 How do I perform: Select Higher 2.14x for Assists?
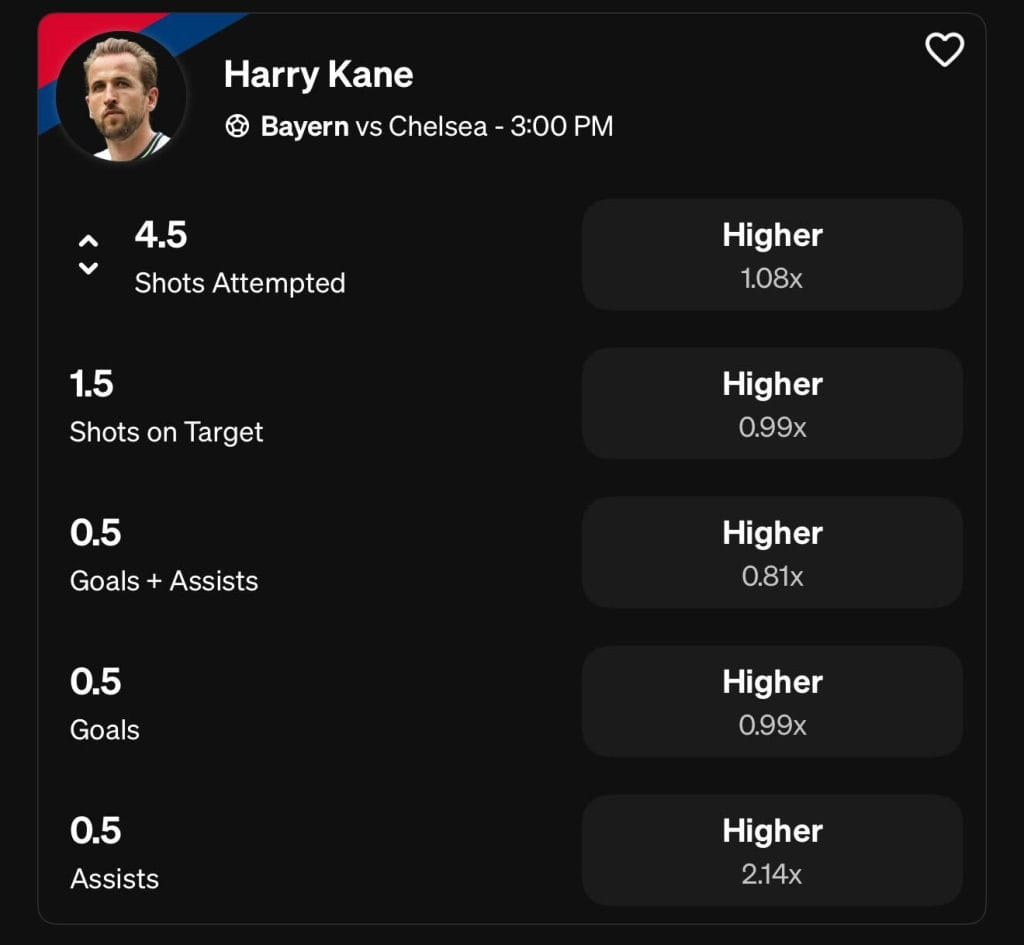tap(772, 850)
